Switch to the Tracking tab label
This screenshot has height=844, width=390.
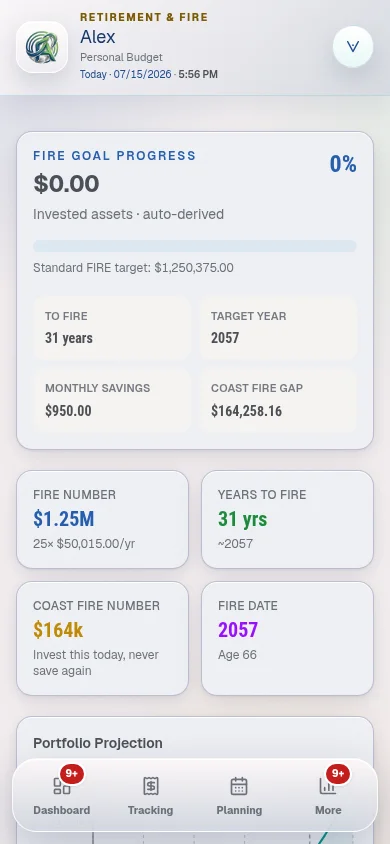[151, 810]
